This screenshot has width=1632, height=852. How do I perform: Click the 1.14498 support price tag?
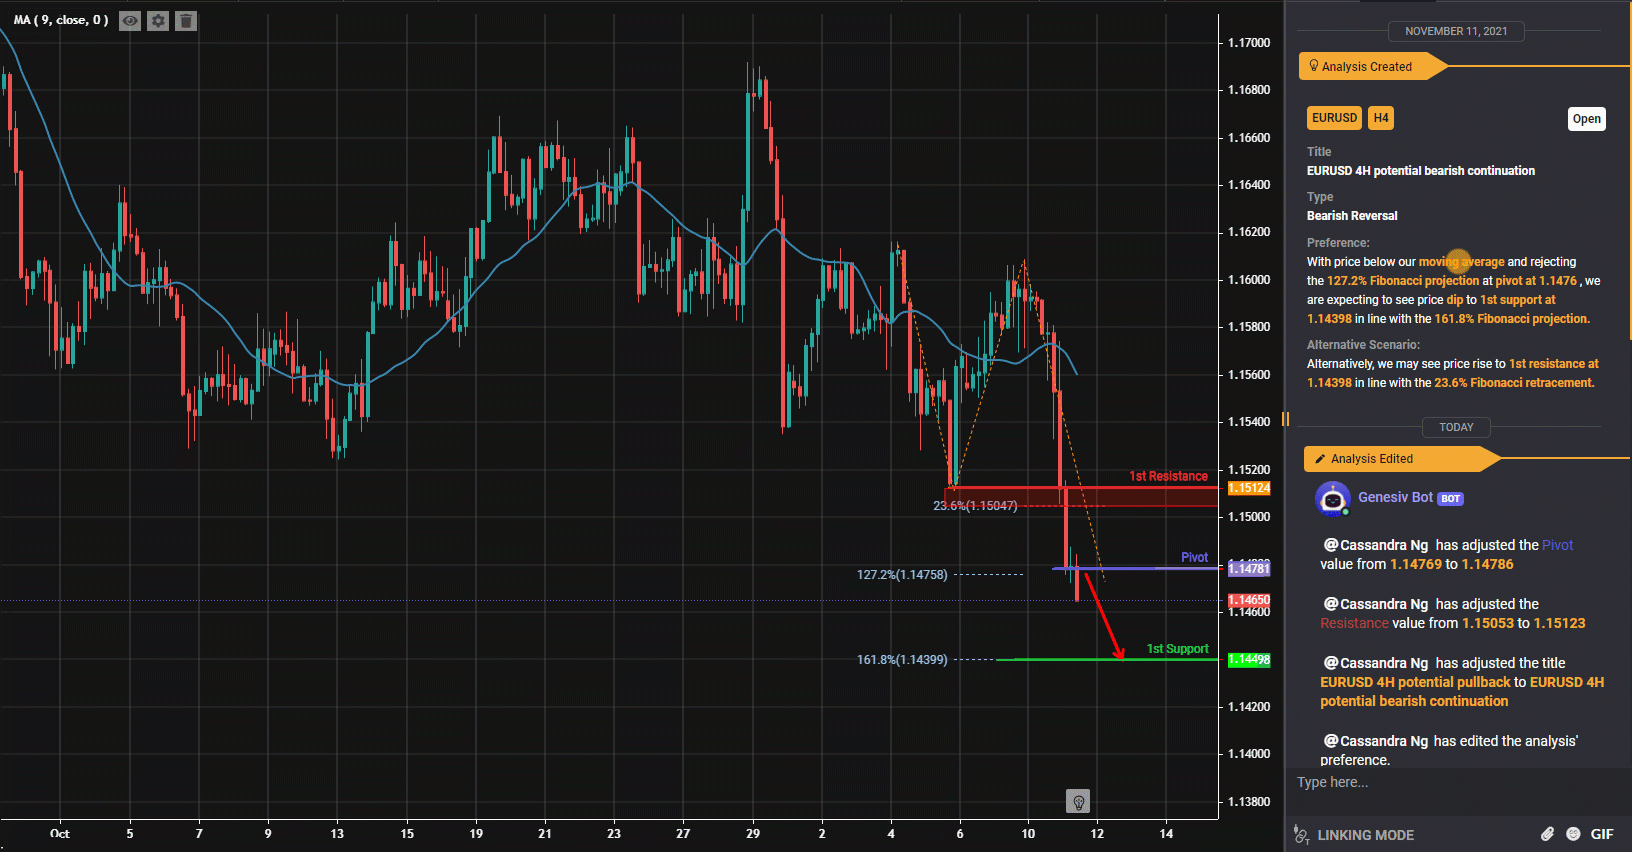click(1249, 660)
